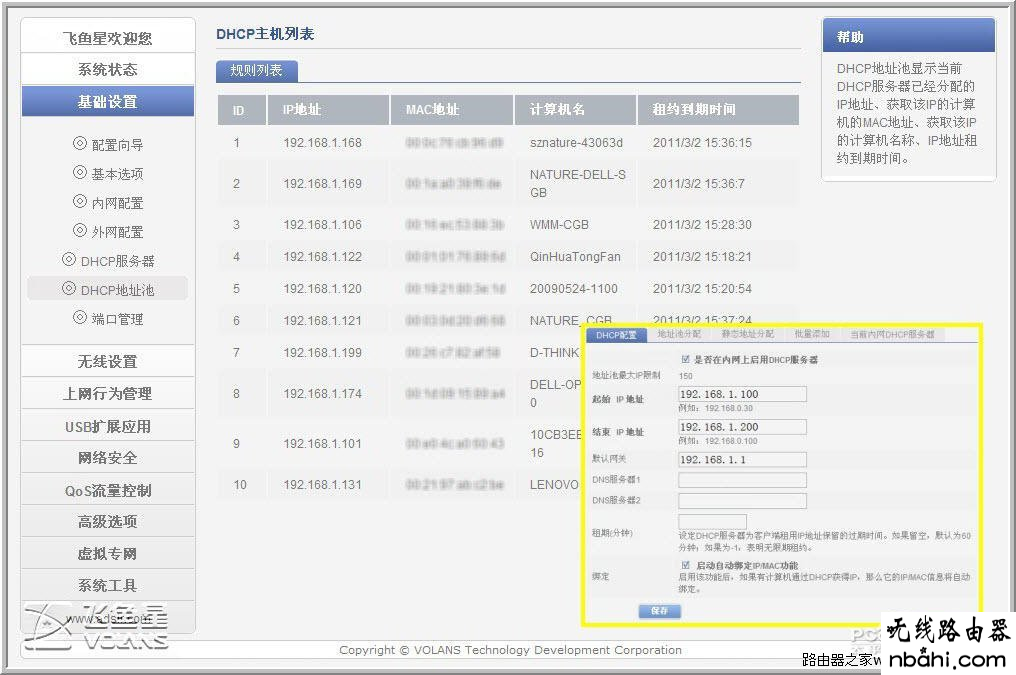The height and width of the screenshot is (675, 1016).
Task: Click the bullet icon next to 外网配置
Action: (x=80, y=230)
